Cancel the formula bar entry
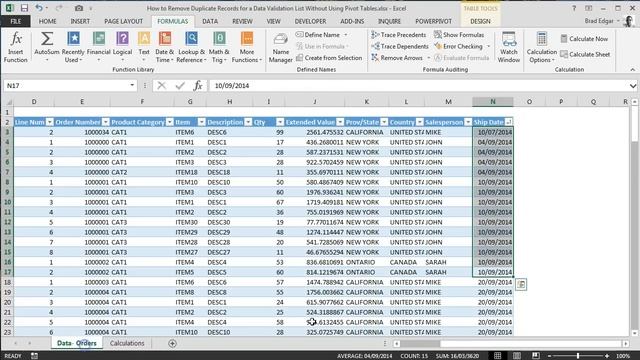The height and width of the screenshot is (360, 640). 162,86
